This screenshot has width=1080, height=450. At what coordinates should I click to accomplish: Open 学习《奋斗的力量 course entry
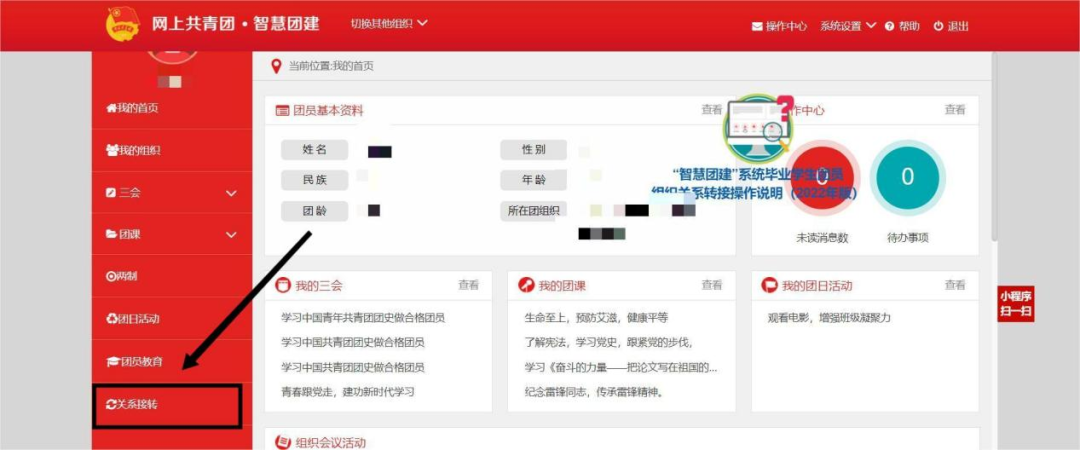point(621,367)
